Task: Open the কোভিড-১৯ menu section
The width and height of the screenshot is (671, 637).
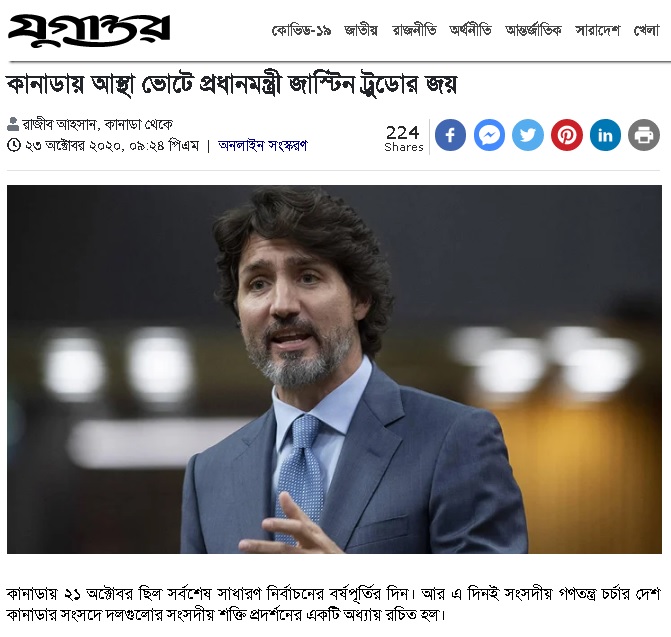Action: [x=301, y=30]
